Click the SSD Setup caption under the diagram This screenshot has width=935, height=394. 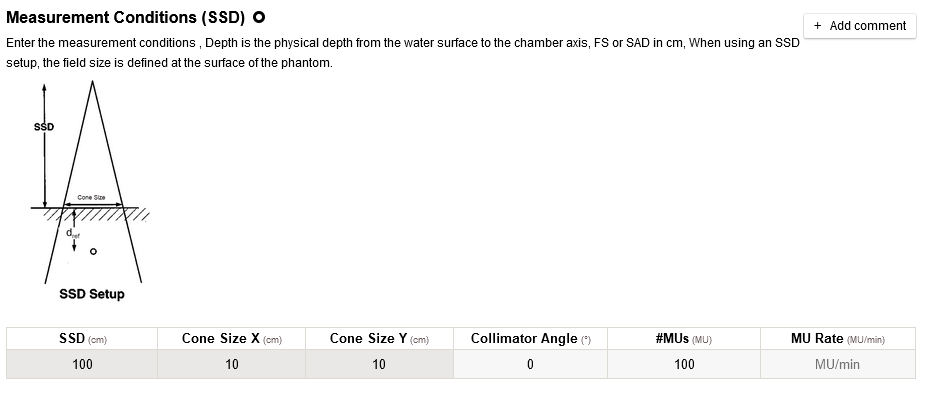coord(92,294)
